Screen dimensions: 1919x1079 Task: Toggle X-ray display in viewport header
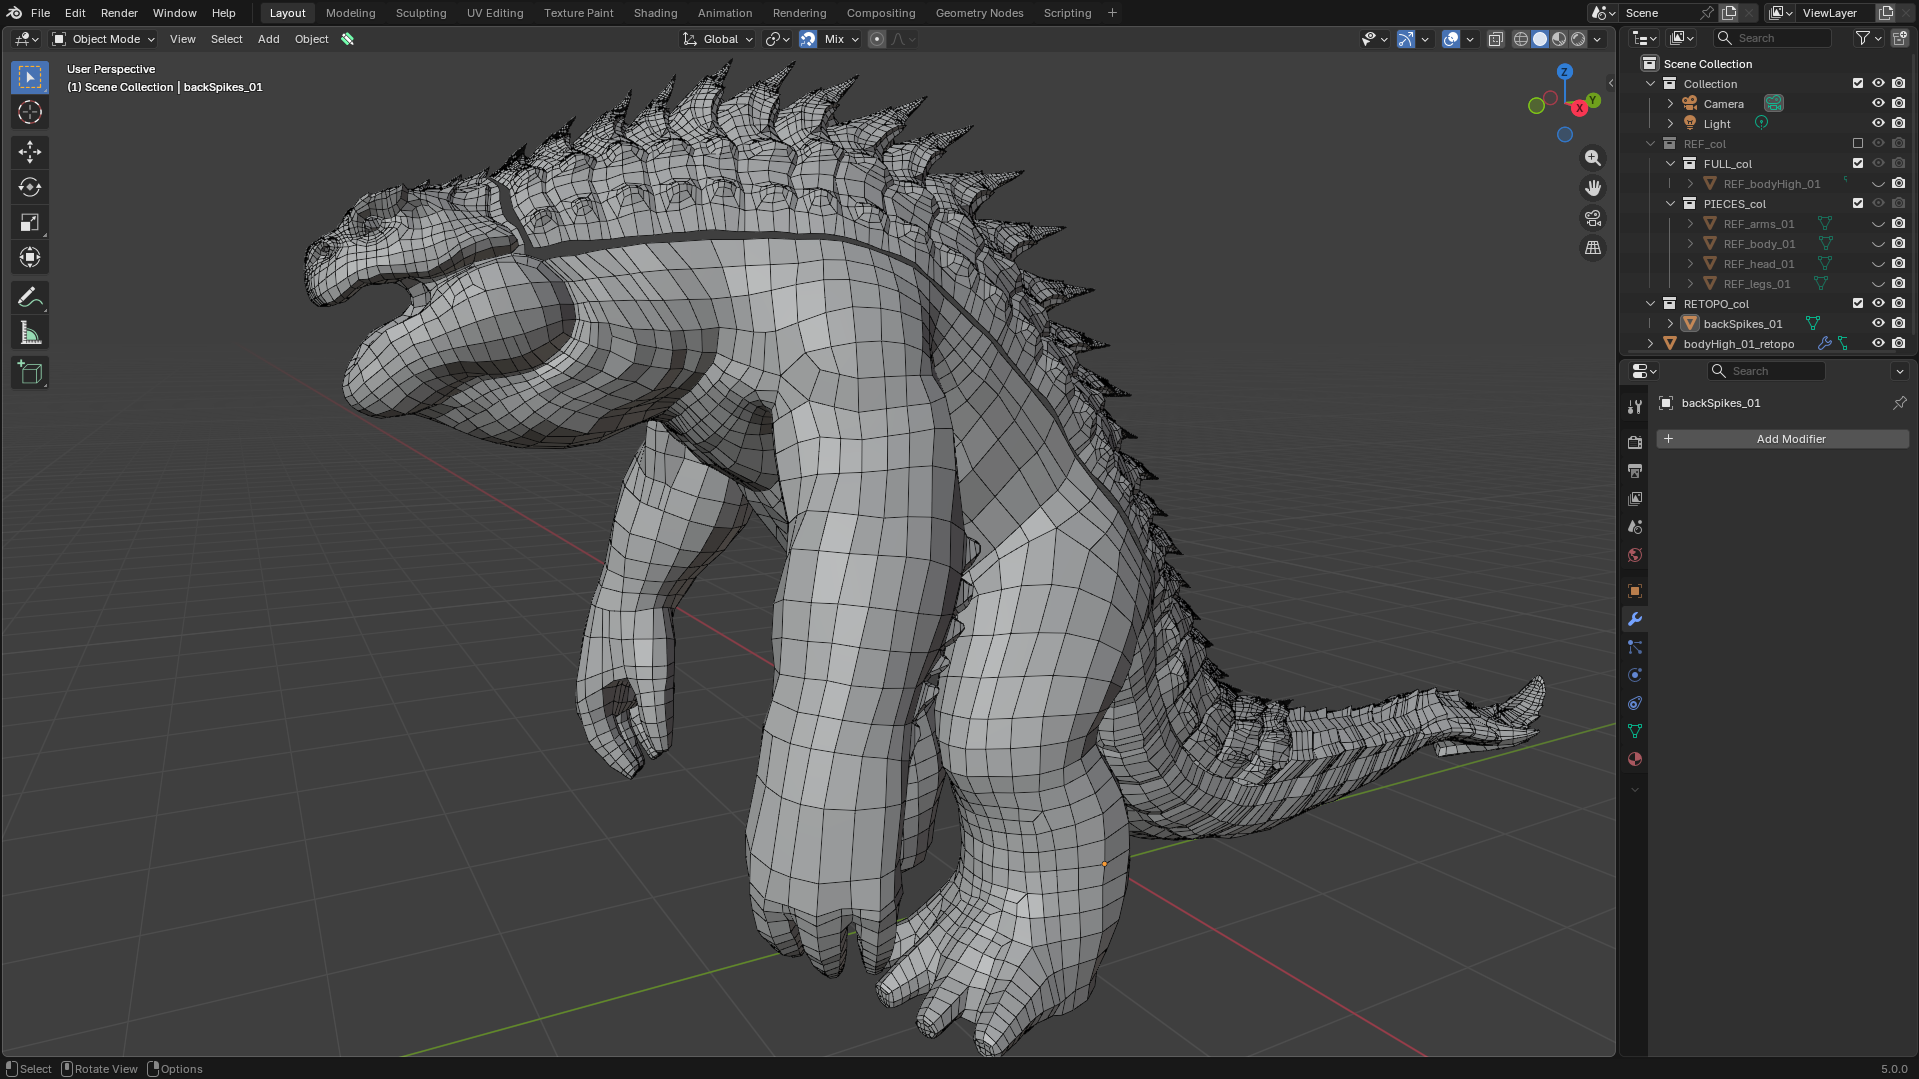click(1496, 39)
